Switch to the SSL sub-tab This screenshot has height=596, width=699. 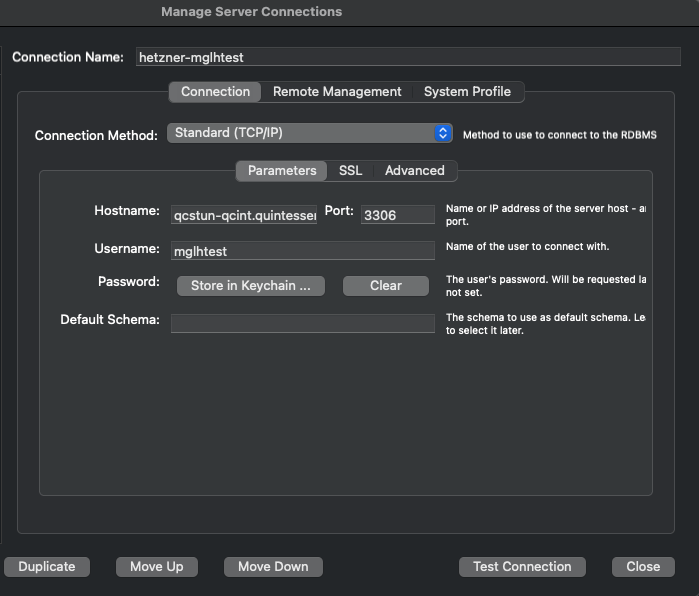click(x=350, y=171)
